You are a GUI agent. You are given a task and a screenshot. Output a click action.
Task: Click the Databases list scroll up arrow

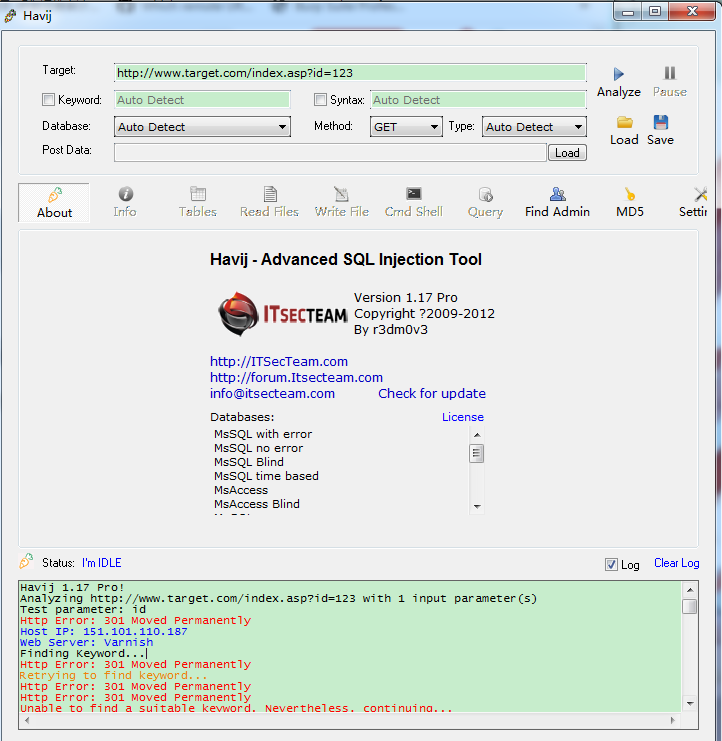[x=477, y=435]
